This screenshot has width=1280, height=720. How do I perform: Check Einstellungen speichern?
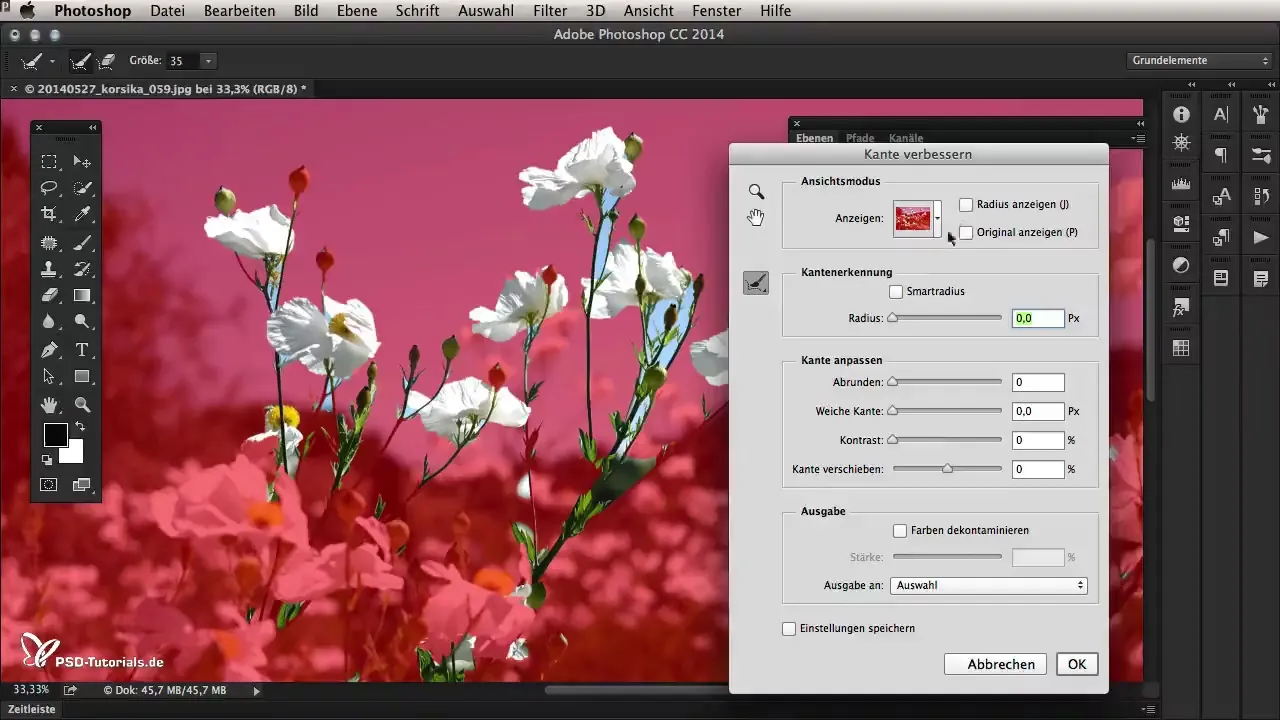click(x=789, y=629)
